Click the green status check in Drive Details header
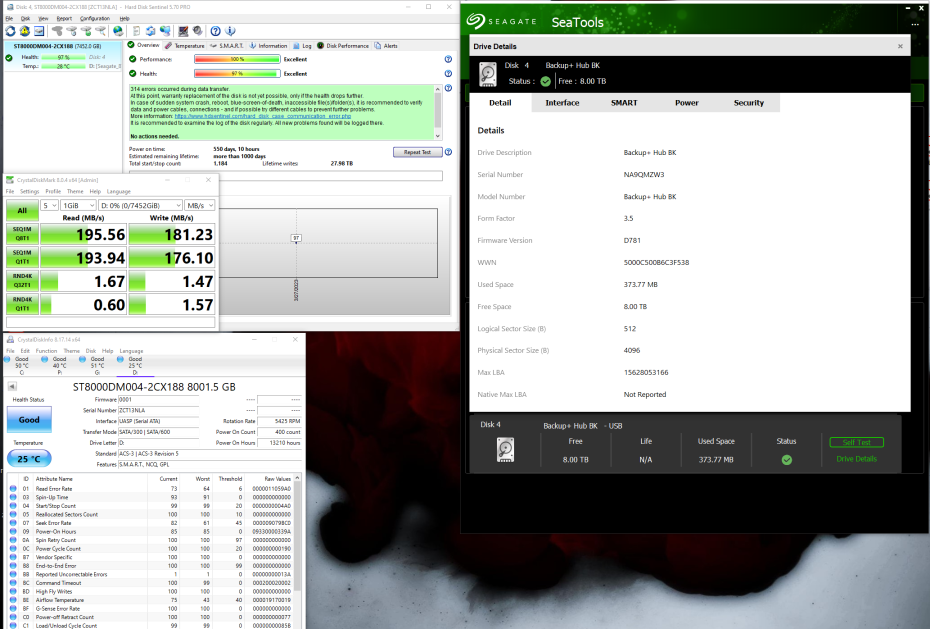930x629 pixels. click(546, 82)
